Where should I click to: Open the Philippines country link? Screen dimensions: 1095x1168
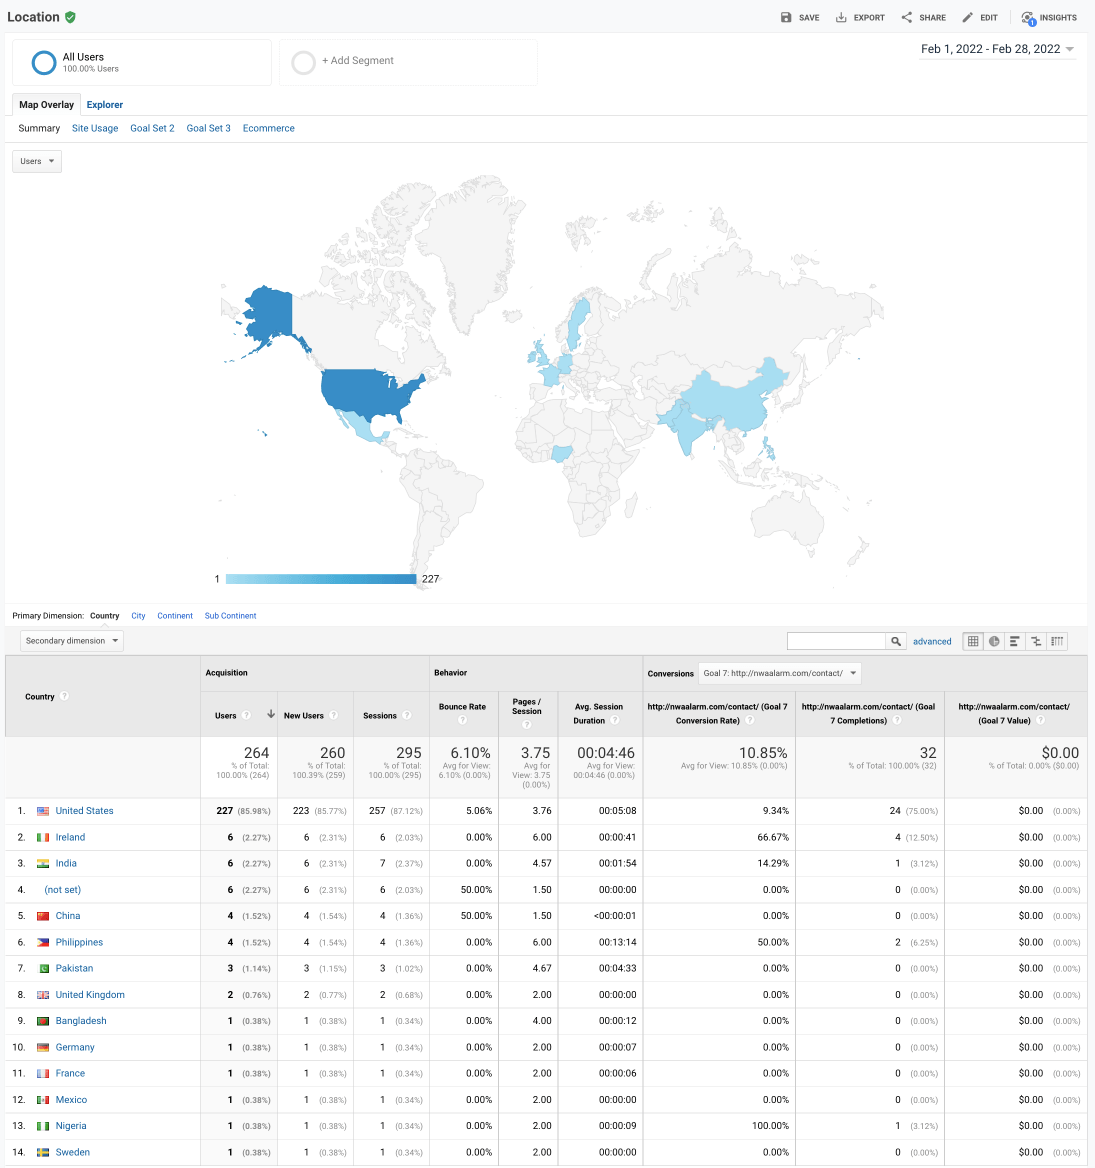tap(79, 942)
